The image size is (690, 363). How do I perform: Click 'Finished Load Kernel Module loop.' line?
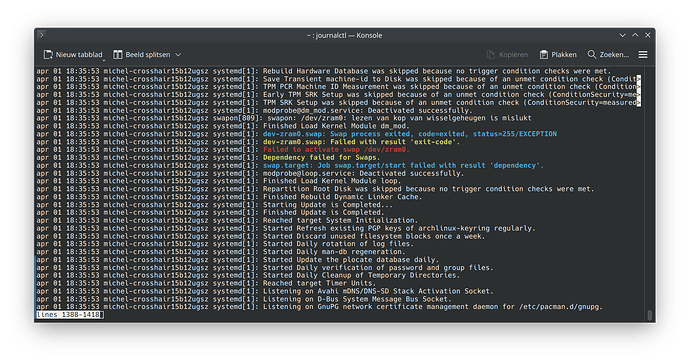point(332,181)
